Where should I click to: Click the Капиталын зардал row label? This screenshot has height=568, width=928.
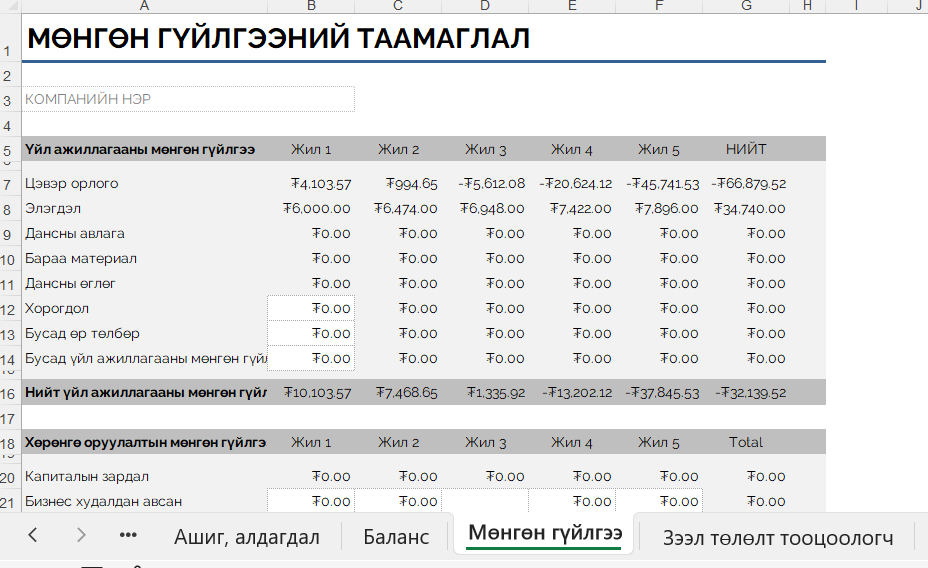(73, 477)
